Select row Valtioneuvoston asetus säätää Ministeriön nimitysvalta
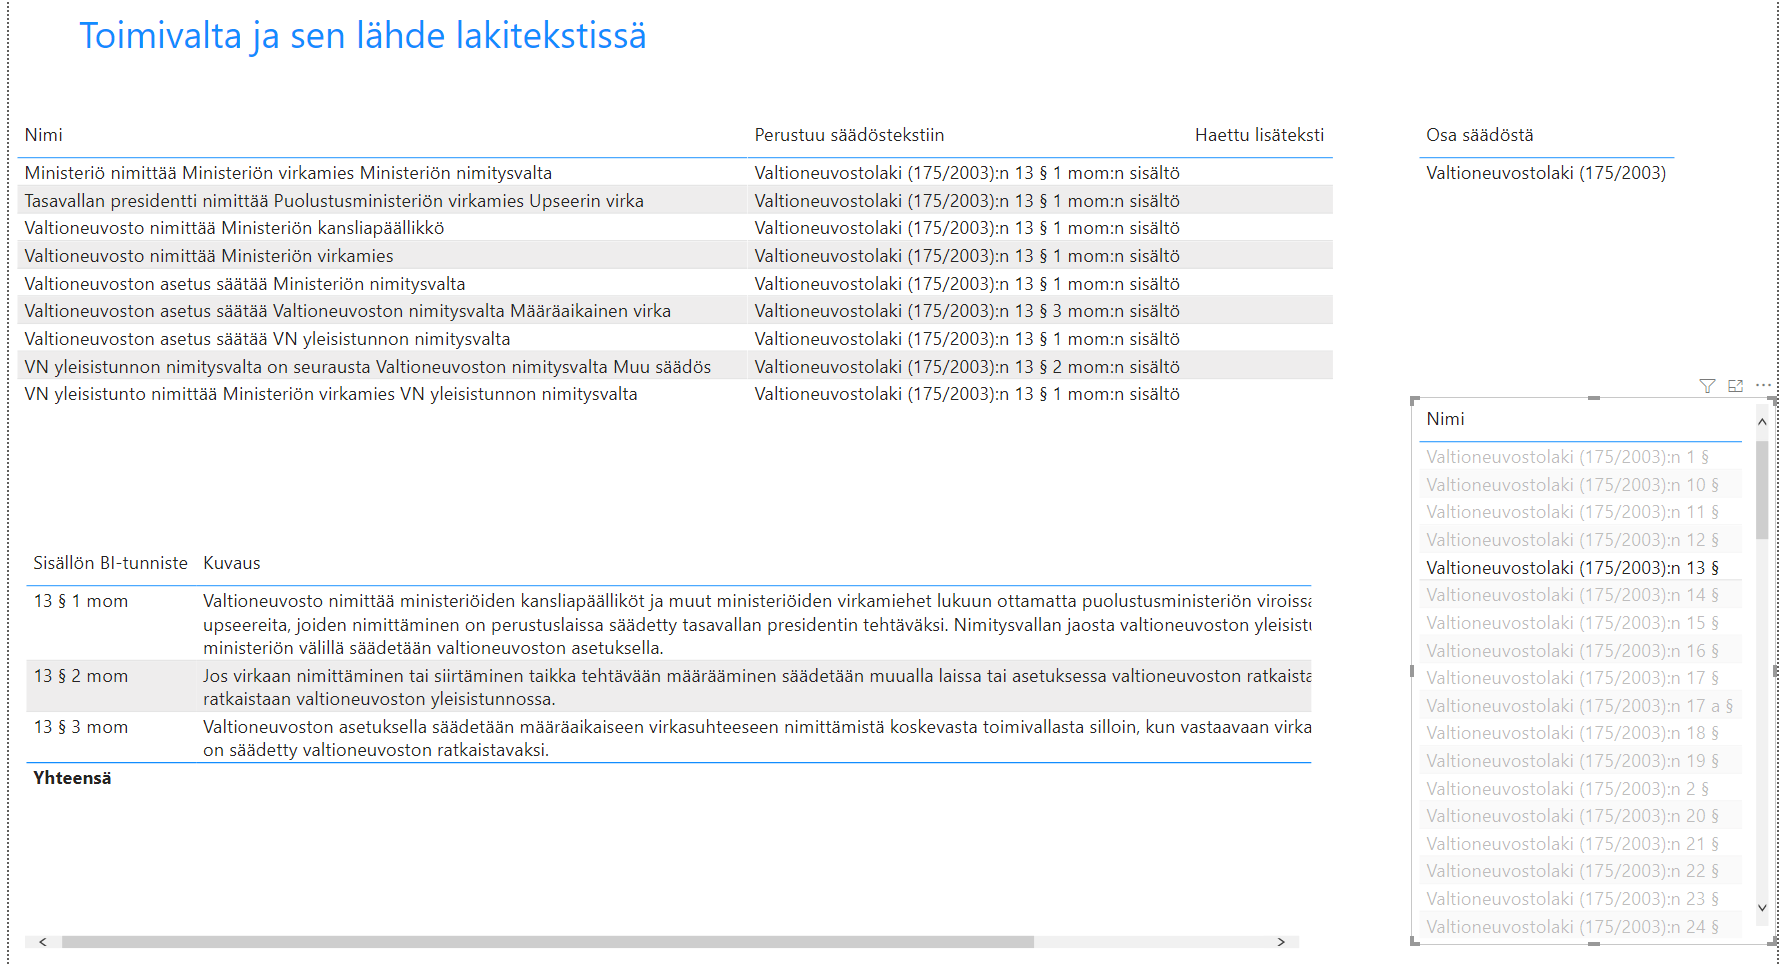The image size is (1792, 964). point(675,284)
